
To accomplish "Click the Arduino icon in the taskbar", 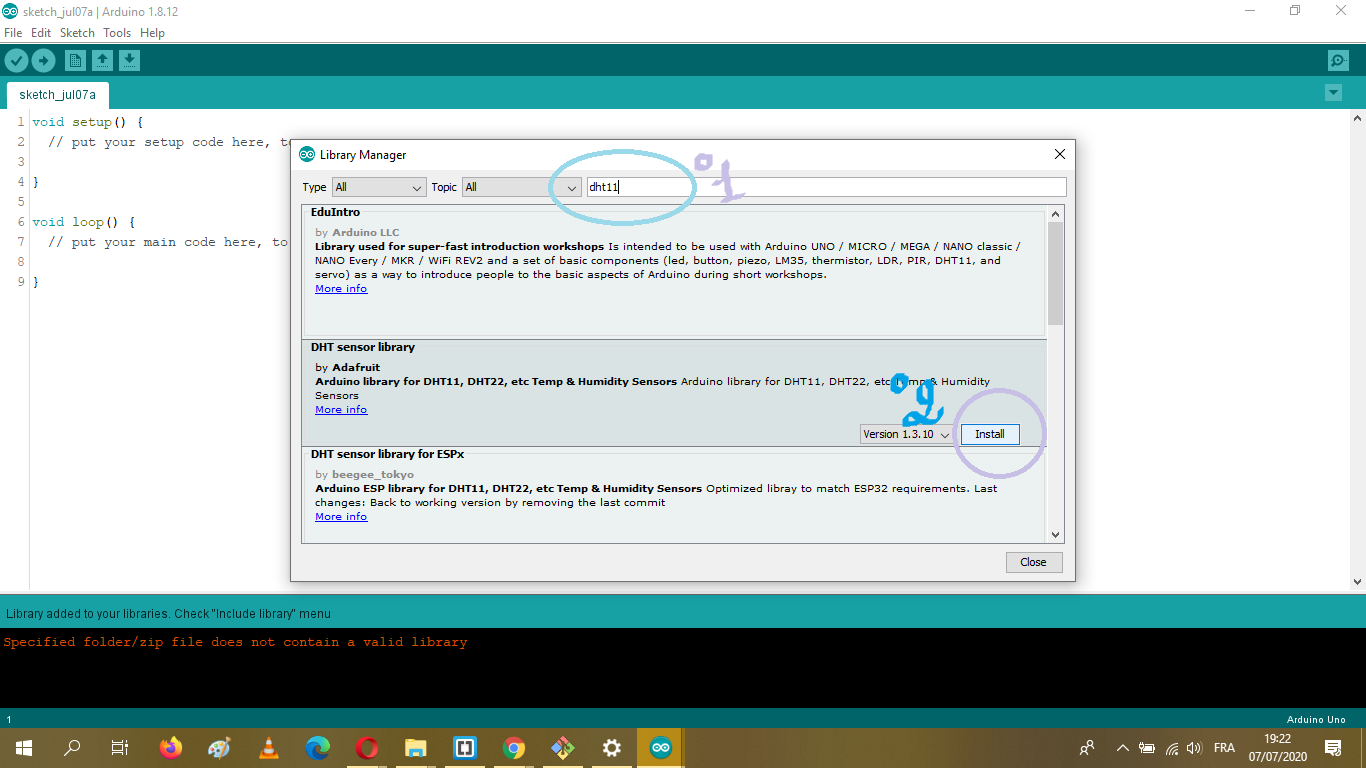I will point(661,748).
